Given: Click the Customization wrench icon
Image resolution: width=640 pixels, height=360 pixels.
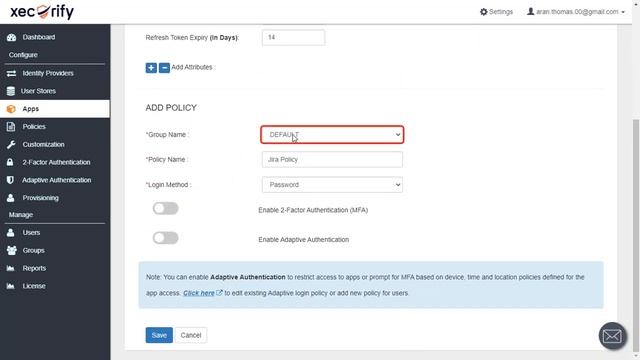Looking at the screenshot, I should coord(11,144).
